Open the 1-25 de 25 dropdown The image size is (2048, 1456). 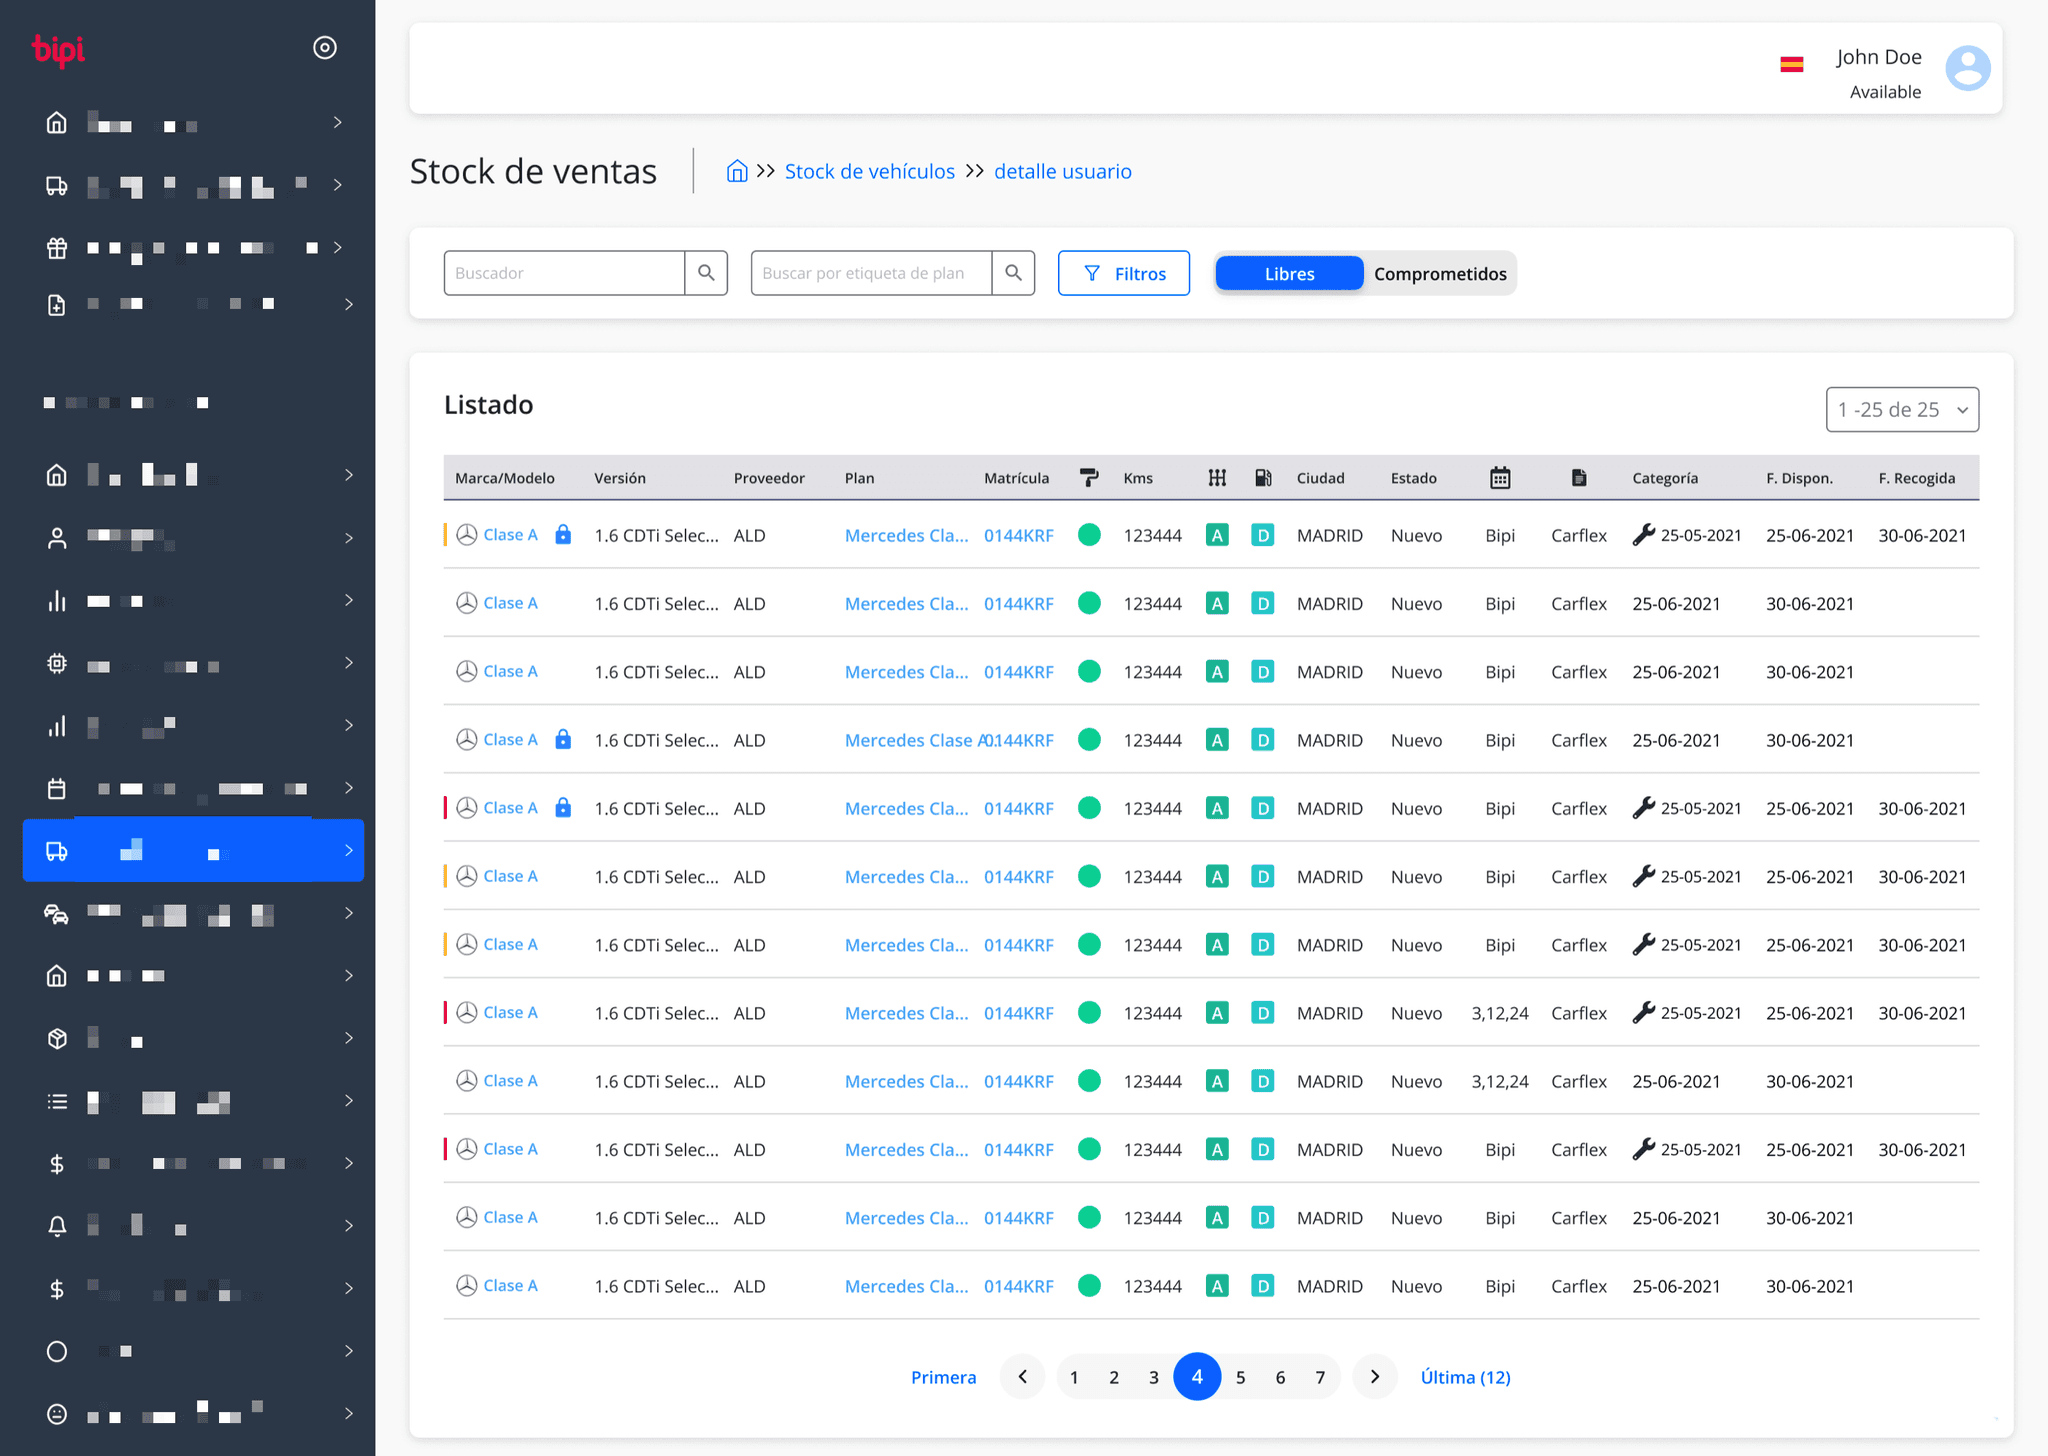coord(1901,410)
